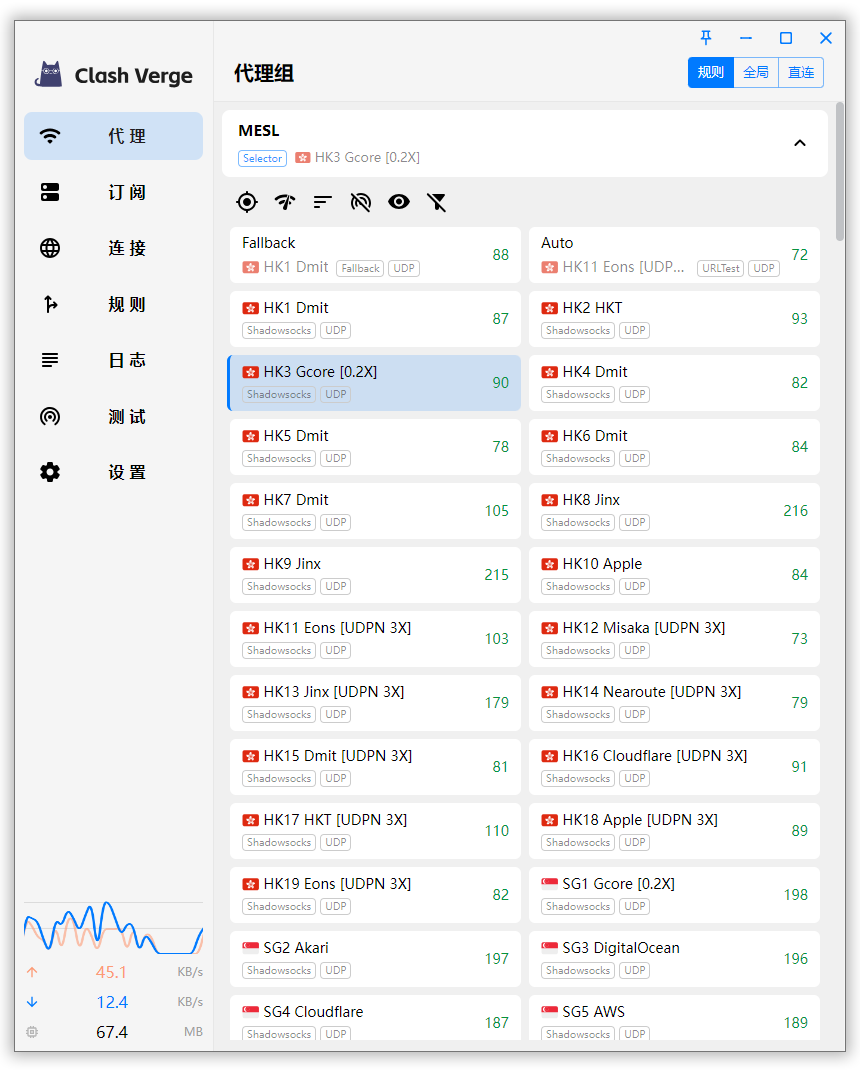The width and height of the screenshot is (860, 1072).
Task: Retest delay 179 on HK13 Jinx
Action: pos(497,703)
